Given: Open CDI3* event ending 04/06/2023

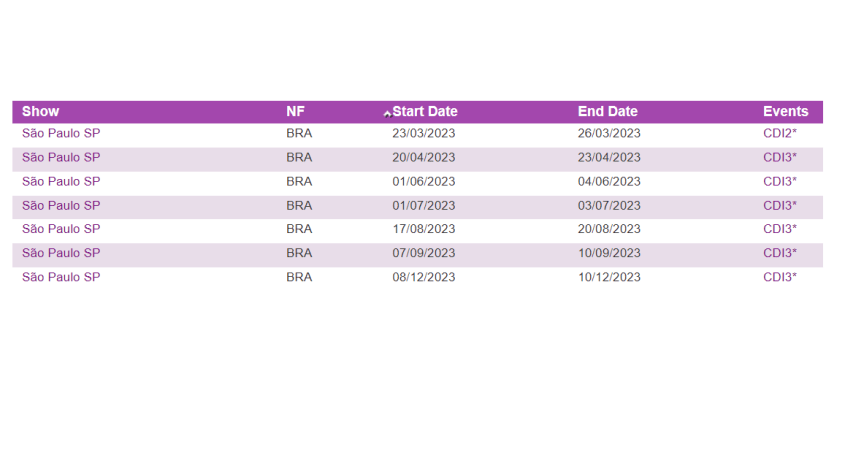Looking at the screenshot, I should point(779,181).
